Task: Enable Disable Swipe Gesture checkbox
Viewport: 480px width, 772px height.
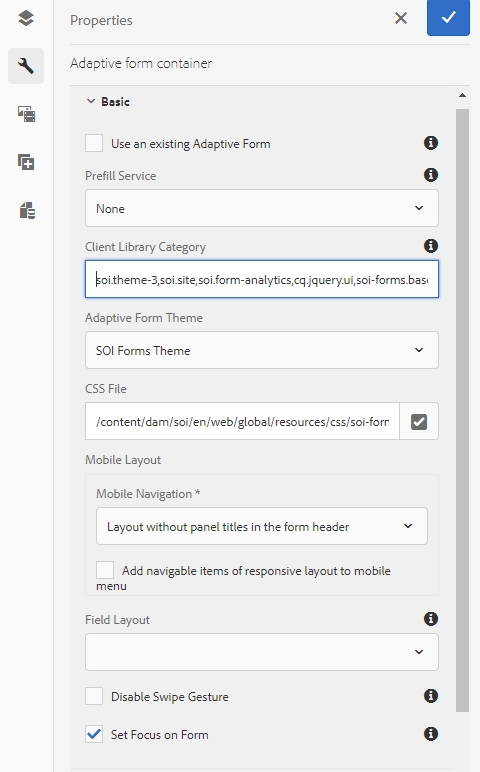Action: tap(94, 696)
